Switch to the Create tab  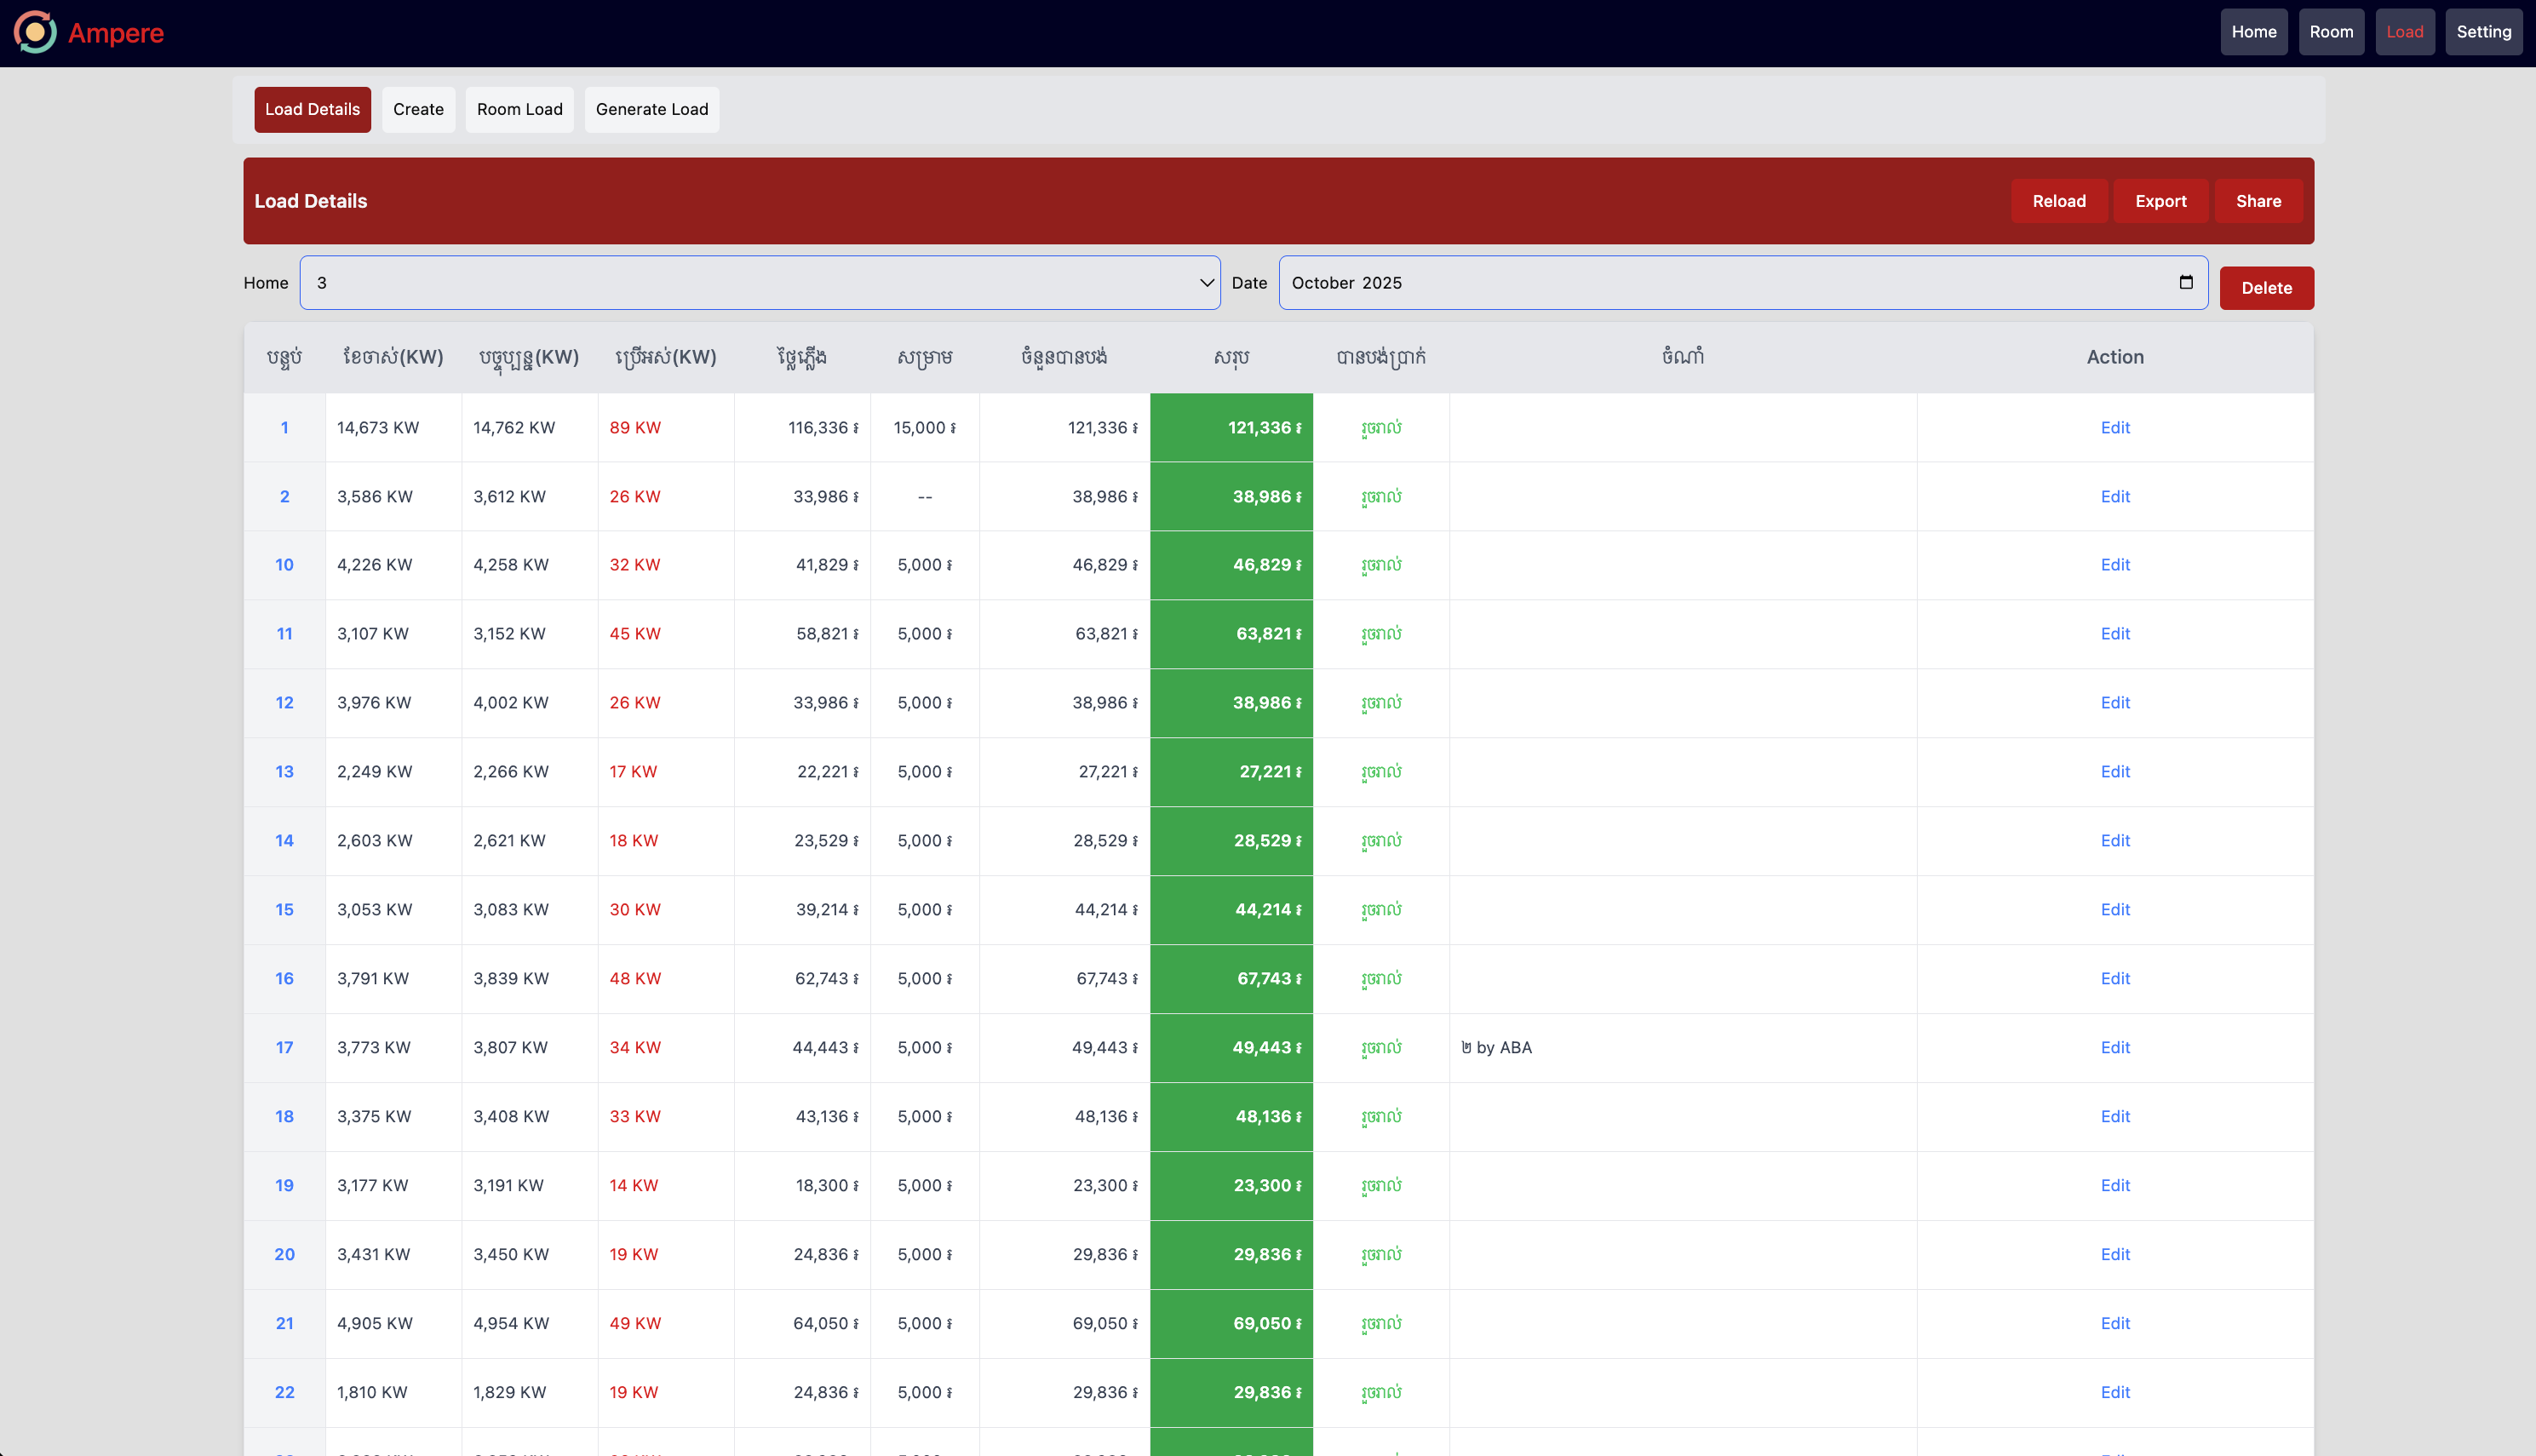pyautogui.click(x=418, y=109)
